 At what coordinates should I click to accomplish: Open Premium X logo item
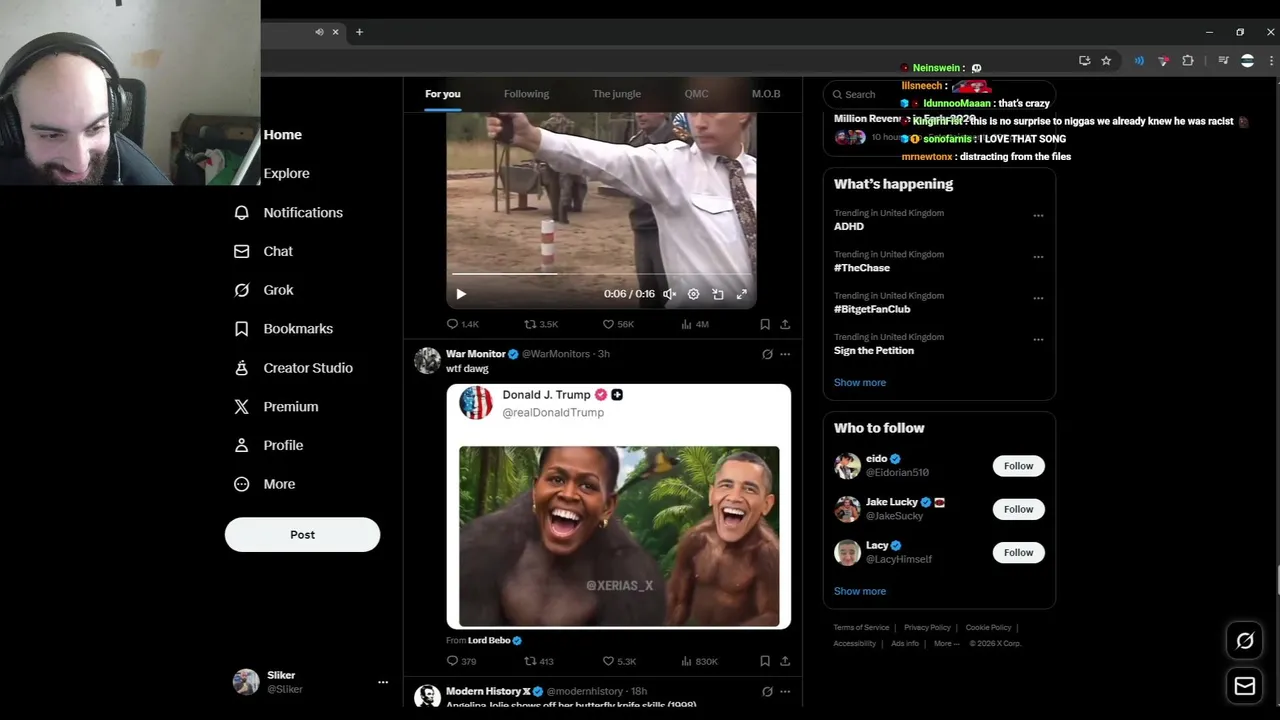point(276,407)
